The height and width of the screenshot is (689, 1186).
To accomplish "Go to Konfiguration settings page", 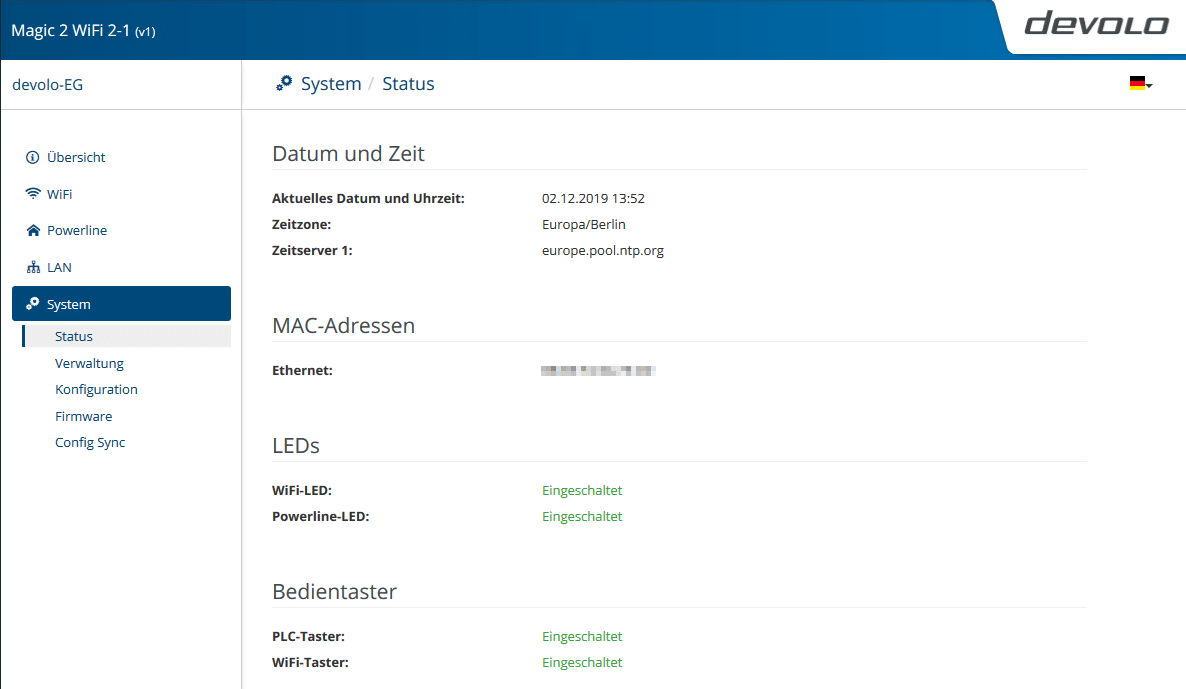I will (96, 390).
